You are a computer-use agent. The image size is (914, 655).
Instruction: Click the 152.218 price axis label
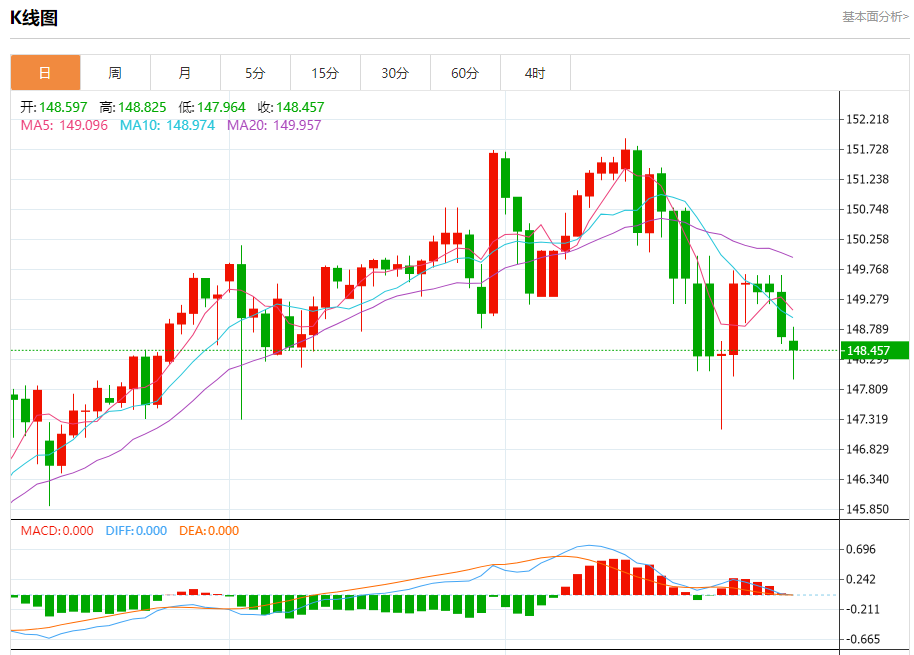pyautogui.click(x=867, y=119)
